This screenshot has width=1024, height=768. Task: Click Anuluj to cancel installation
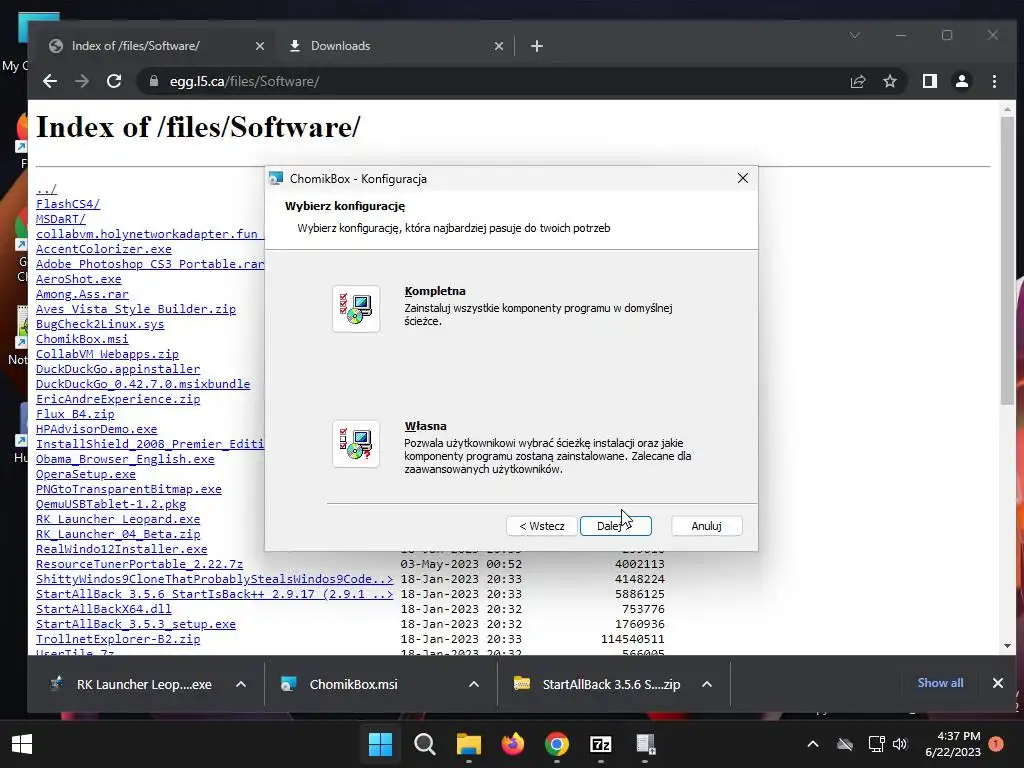pyautogui.click(x=707, y=526)
